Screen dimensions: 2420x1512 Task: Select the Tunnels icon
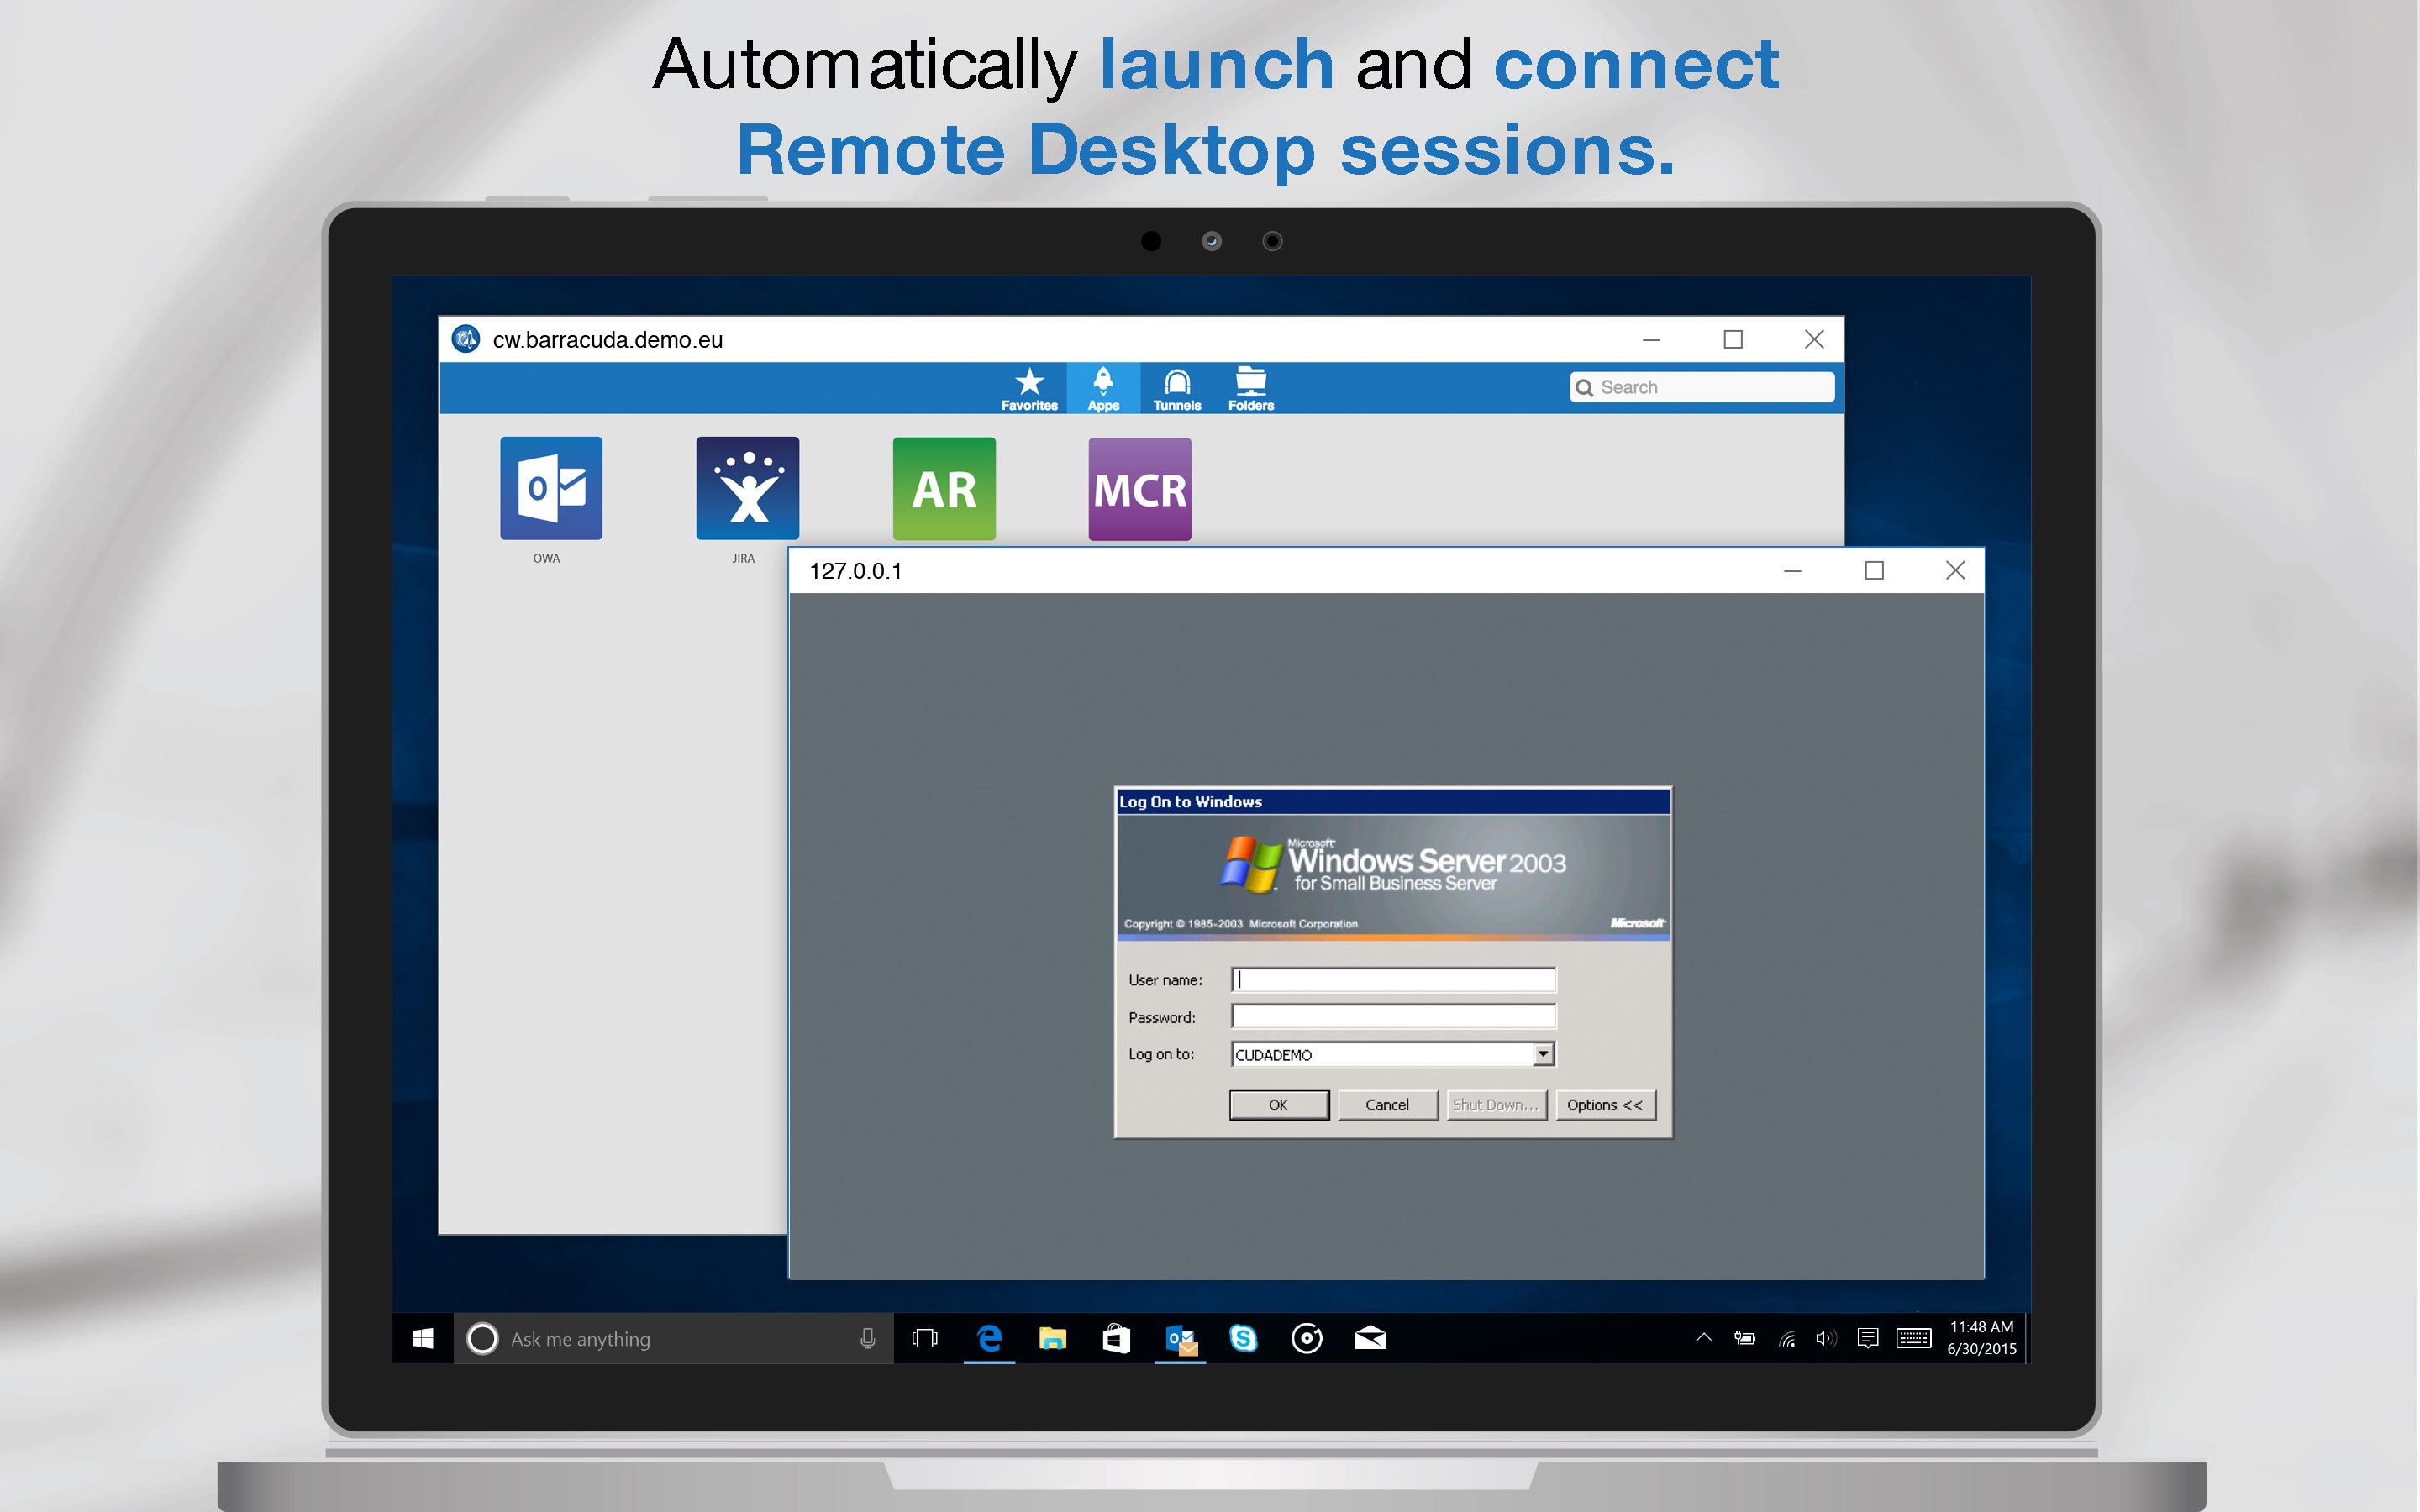point(1176,388)
